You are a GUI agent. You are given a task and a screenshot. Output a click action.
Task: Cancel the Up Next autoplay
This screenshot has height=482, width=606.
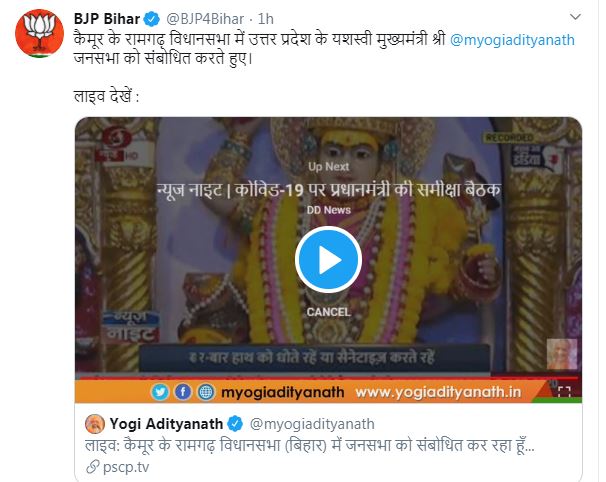click(x=328, y=312)
